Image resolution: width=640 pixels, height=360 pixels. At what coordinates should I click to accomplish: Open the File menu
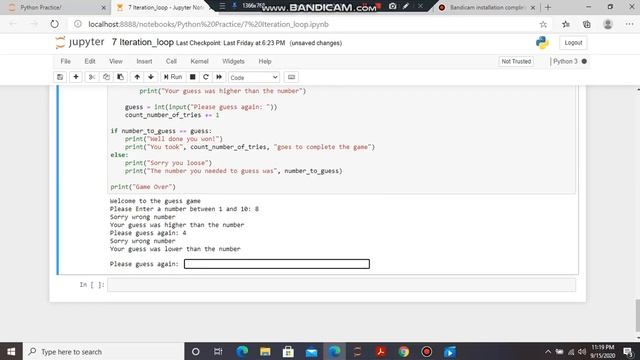pos(65,61)
